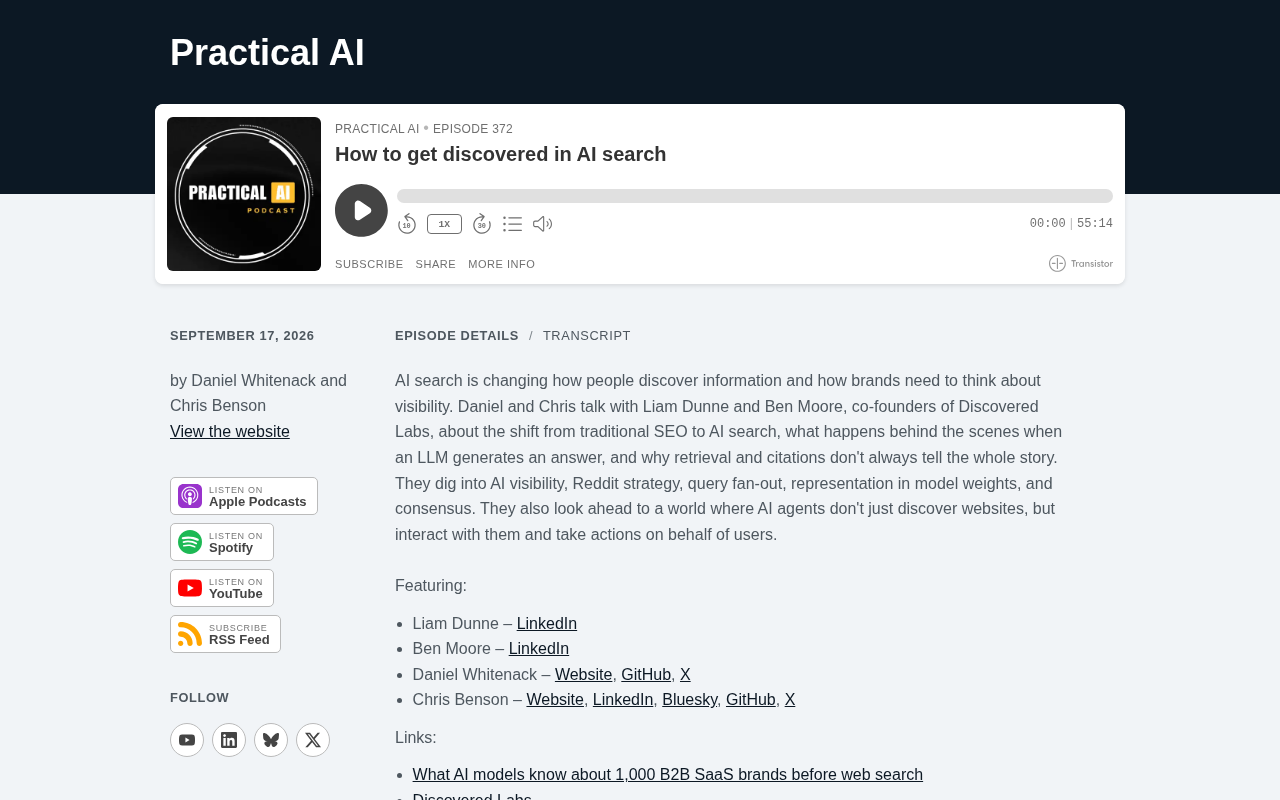Visit Daniel Whitenack's Website link

(x=584, y=675)
